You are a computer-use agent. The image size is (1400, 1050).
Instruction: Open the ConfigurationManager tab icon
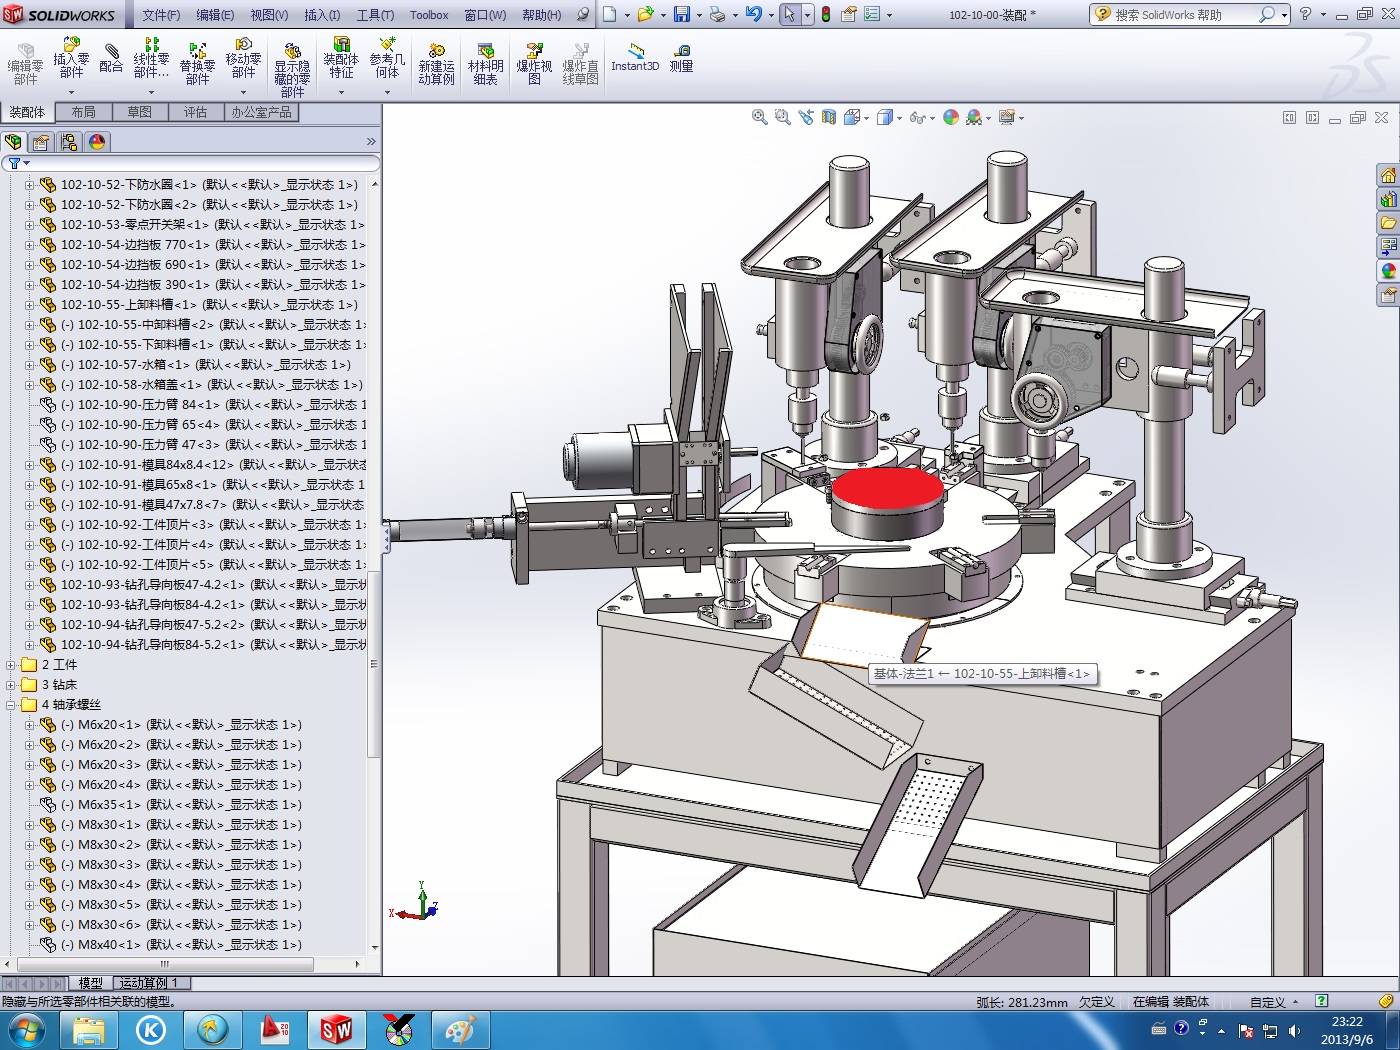click(x=69, y=142)
